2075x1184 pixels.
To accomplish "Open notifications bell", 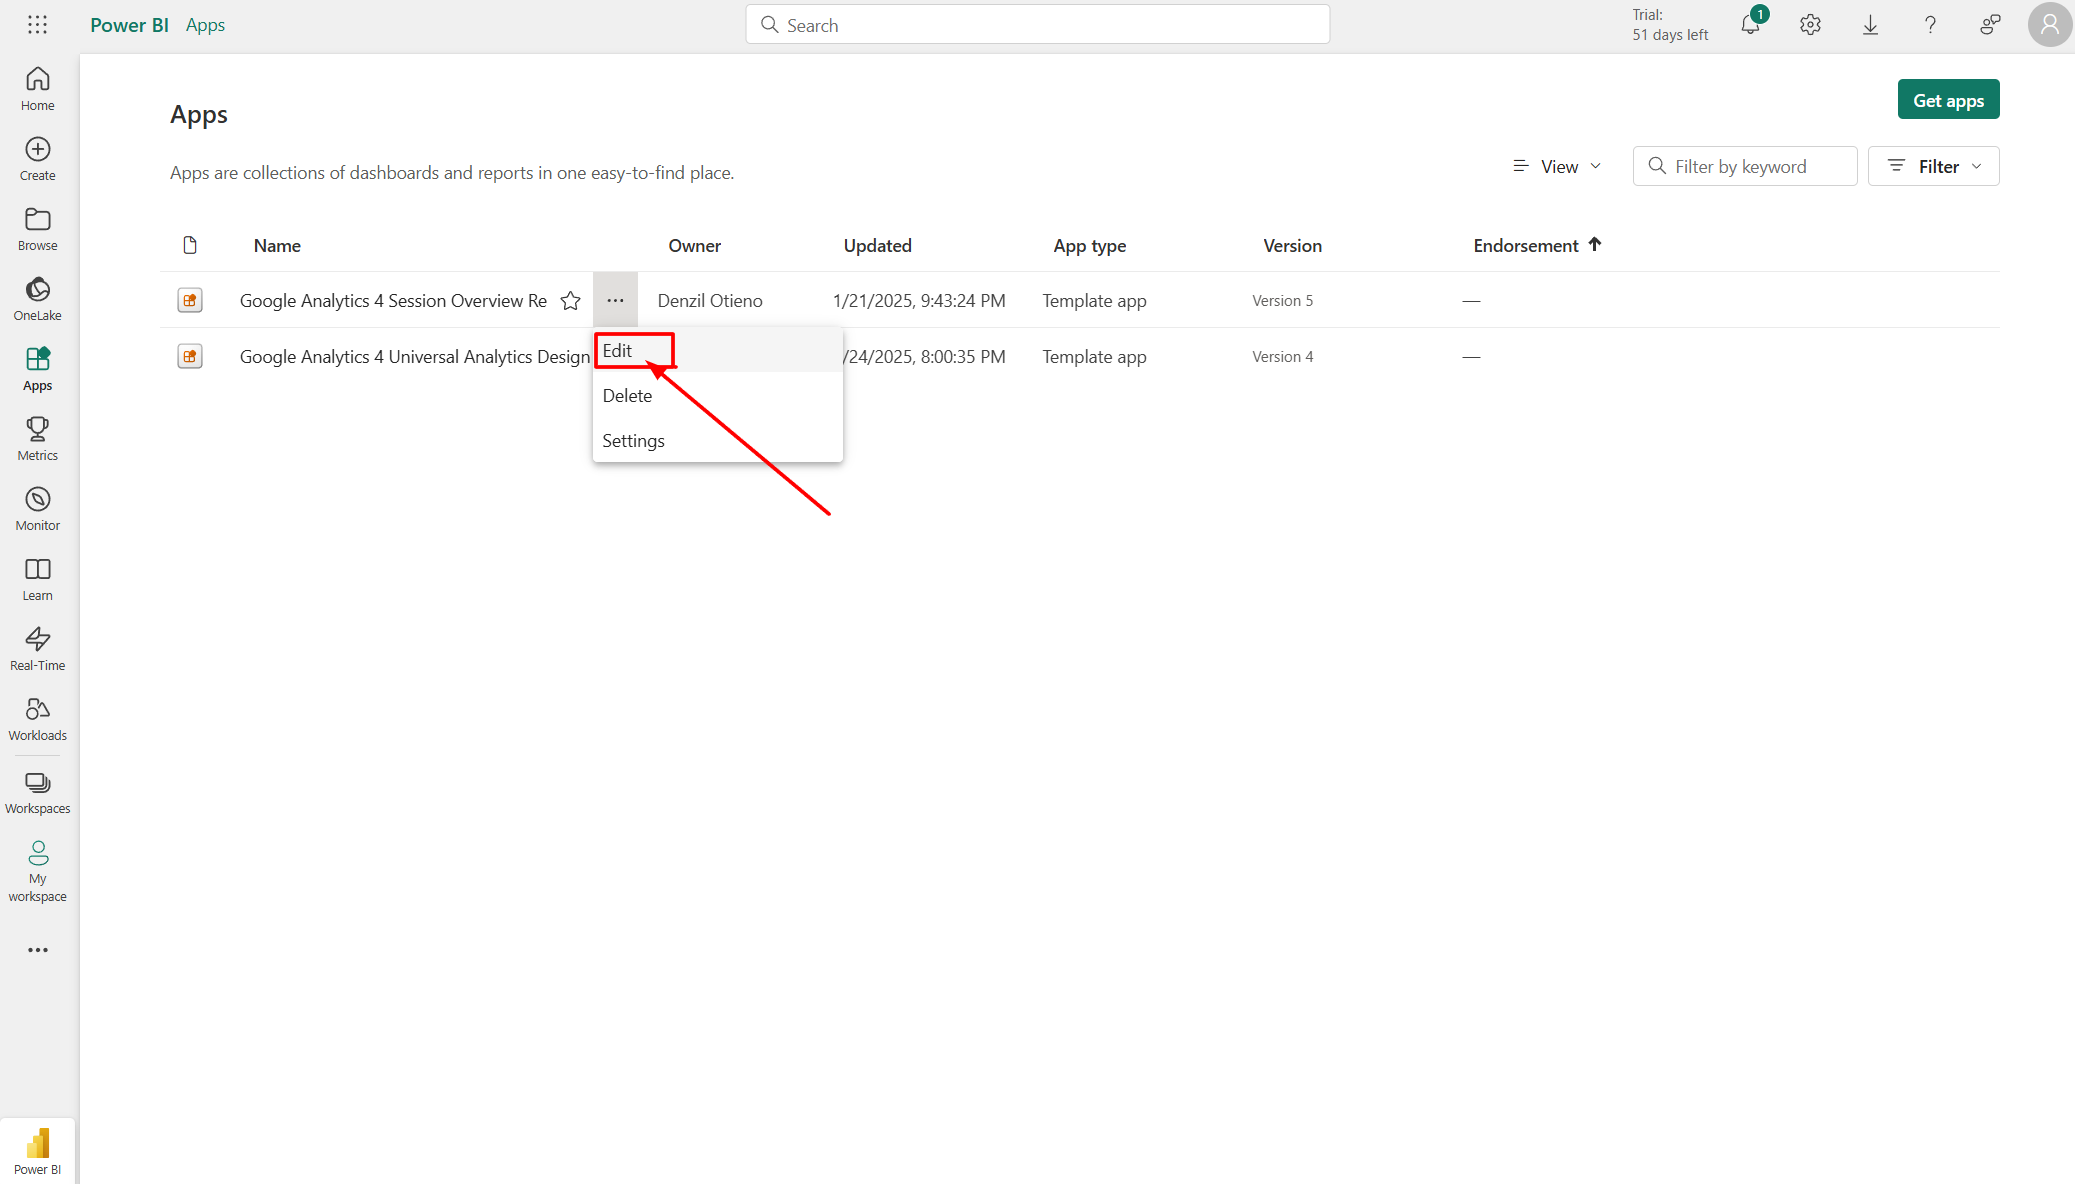I will [x=1751, y=25].
